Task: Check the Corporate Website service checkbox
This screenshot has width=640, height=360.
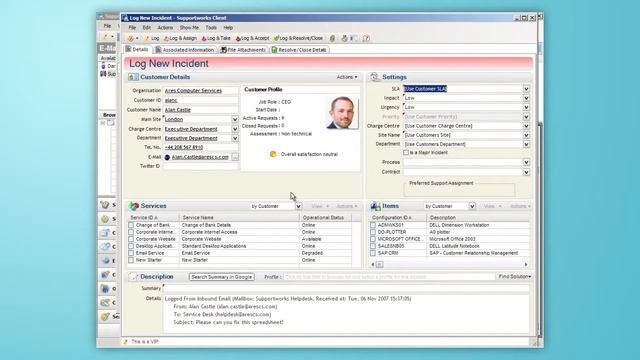Action: tap(131, 239)
